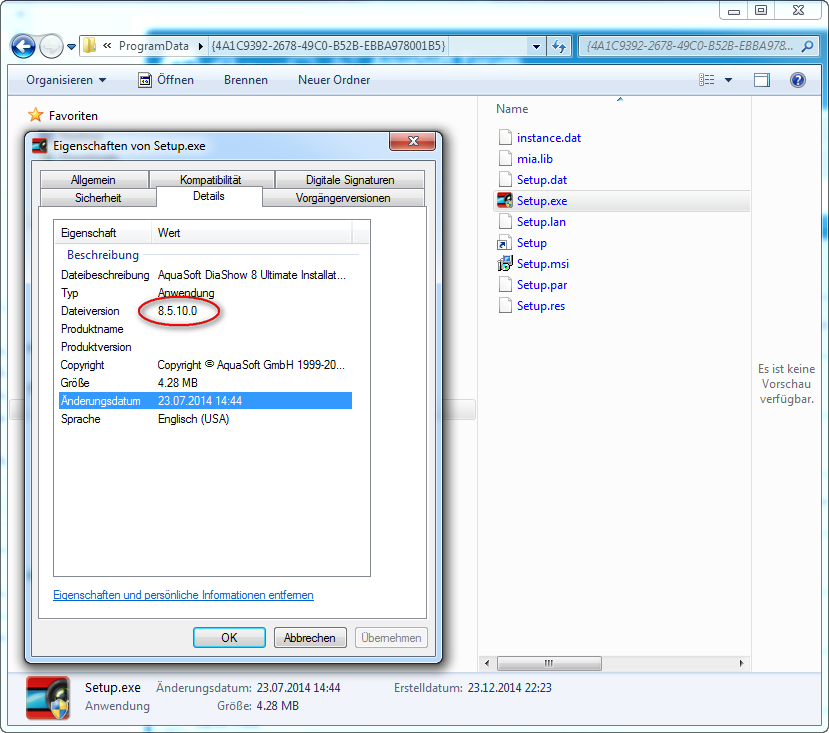Viewport: 829px width, 733px height.
Task: Click link to remove properties and personal information
Action: pos(183,595)
